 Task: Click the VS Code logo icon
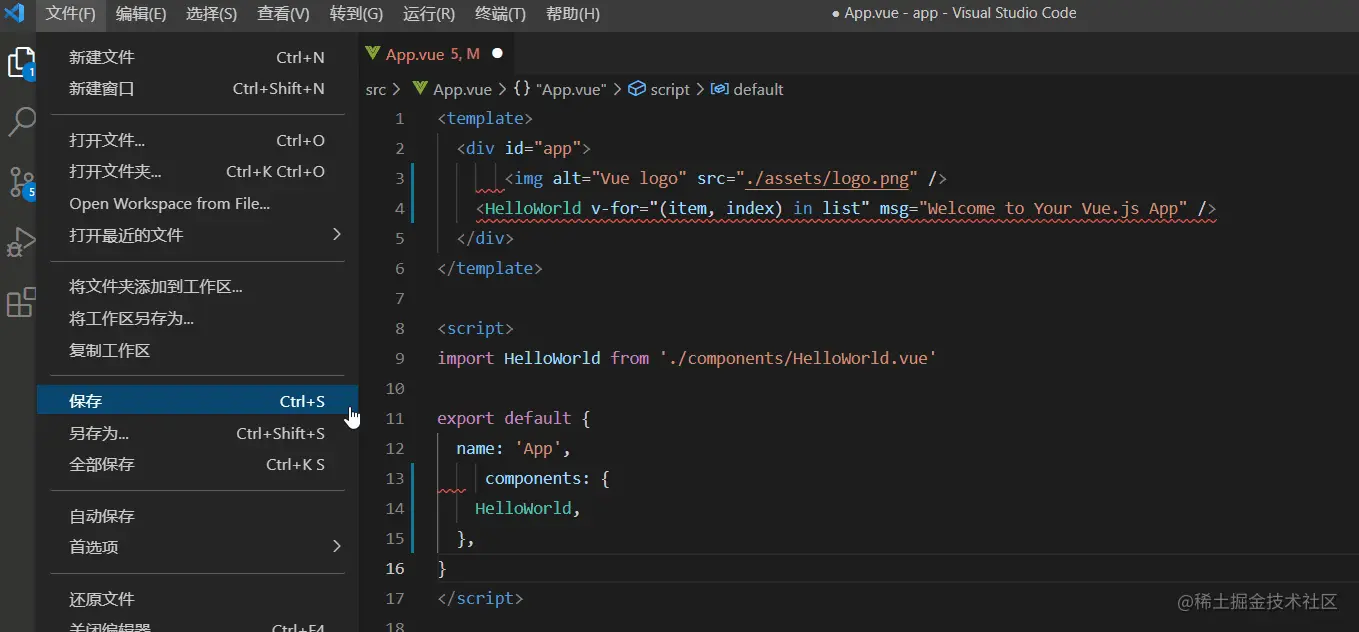point(14,13)
